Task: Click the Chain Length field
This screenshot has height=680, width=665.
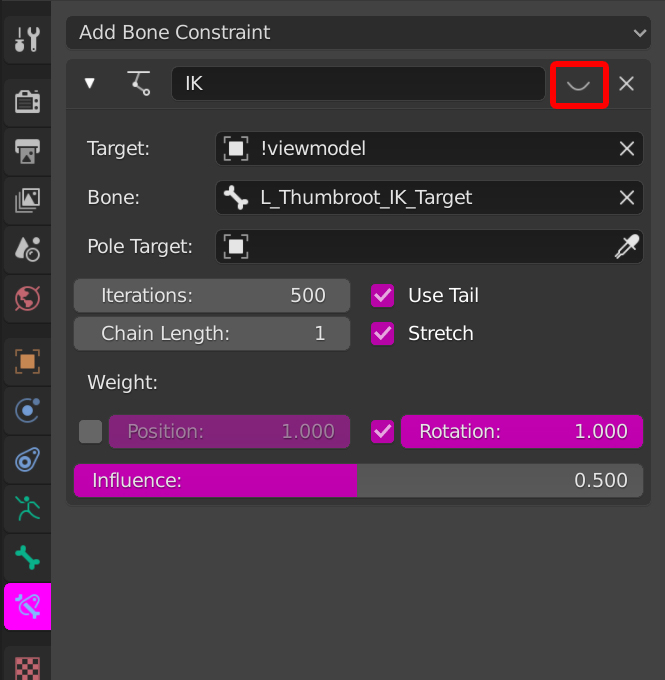Action: click(212, 333)
